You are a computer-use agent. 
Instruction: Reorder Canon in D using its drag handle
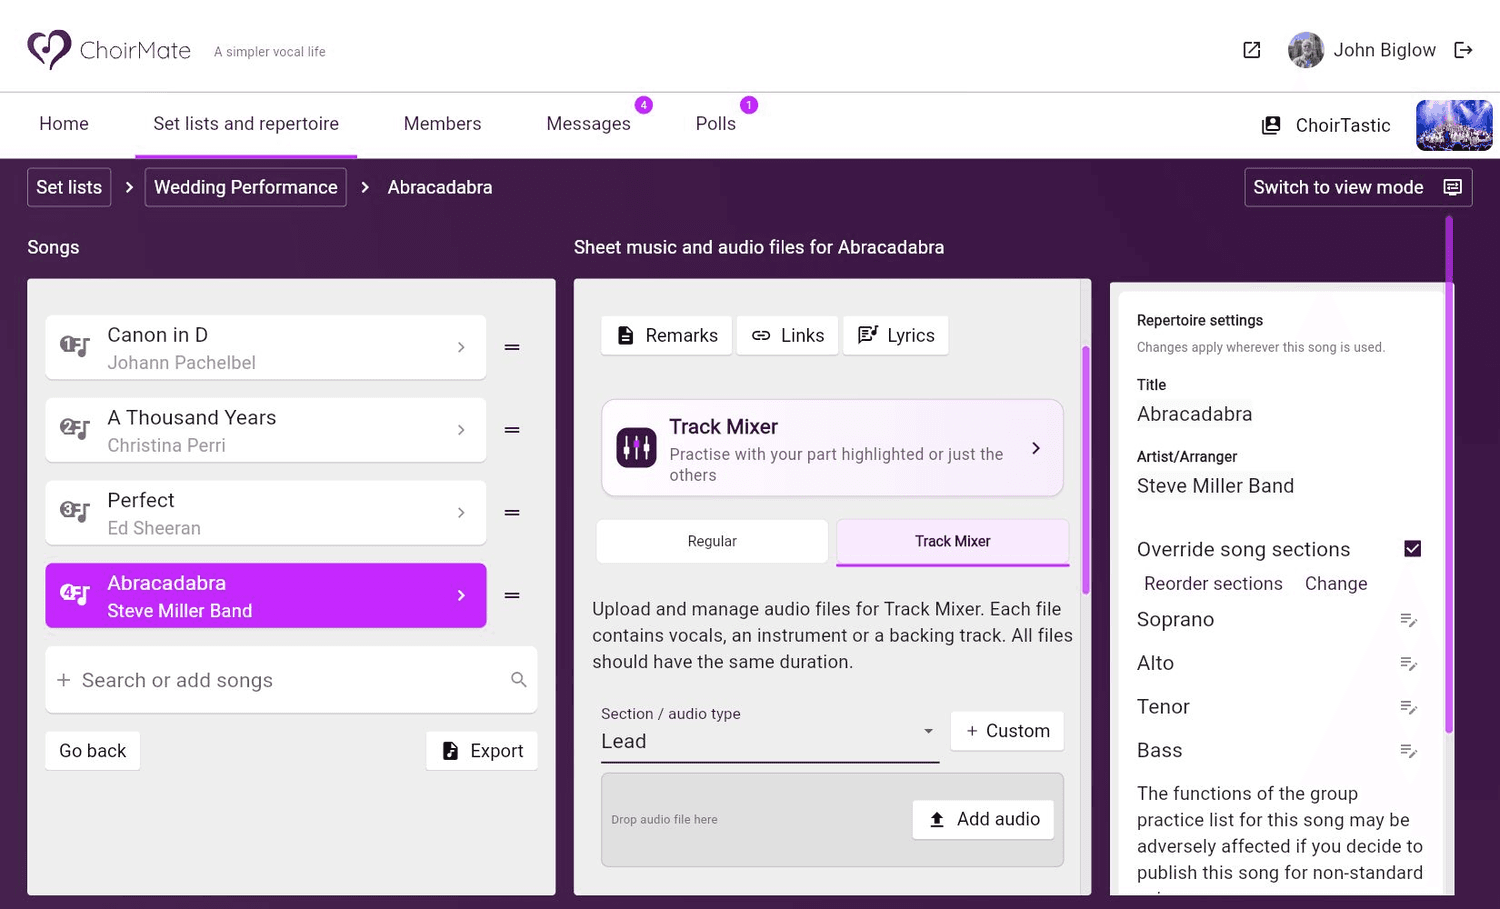512,347
